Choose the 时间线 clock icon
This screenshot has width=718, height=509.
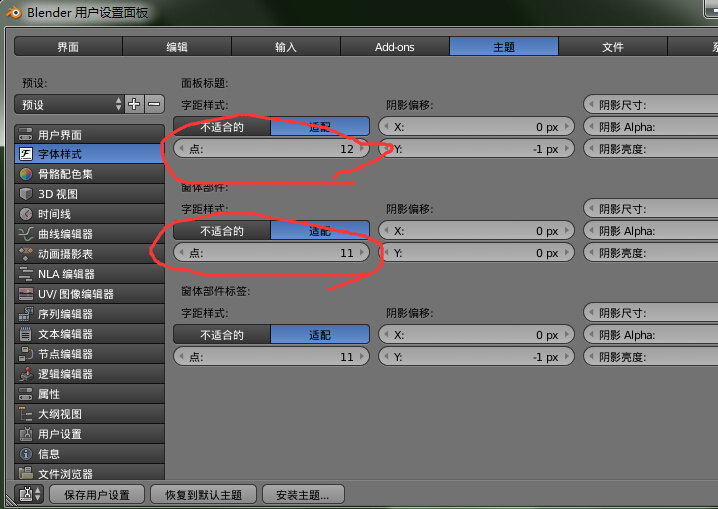[26, 214]
